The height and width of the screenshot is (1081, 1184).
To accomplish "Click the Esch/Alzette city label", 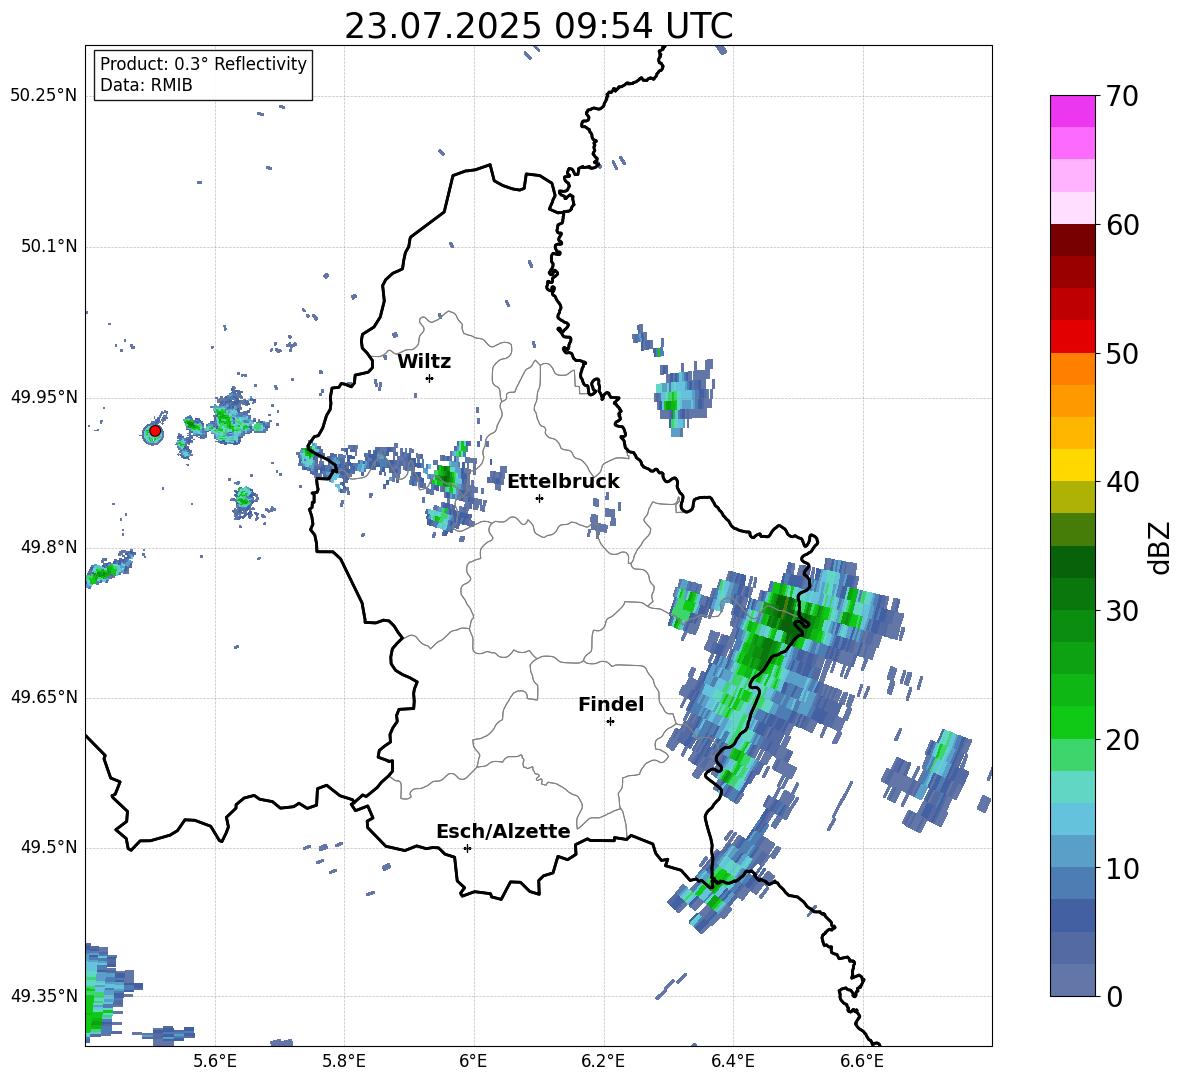I will 503,831.
